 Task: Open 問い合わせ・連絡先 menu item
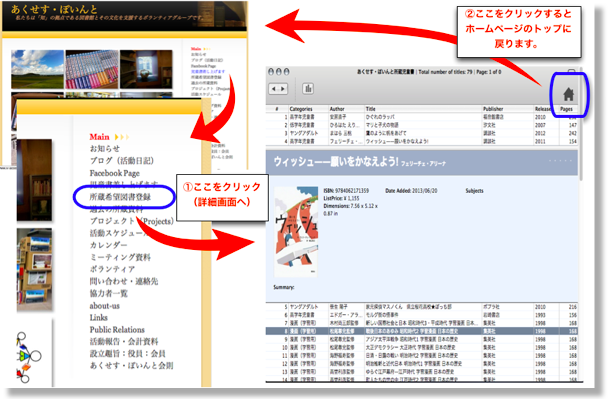click(x=124, y=281)
